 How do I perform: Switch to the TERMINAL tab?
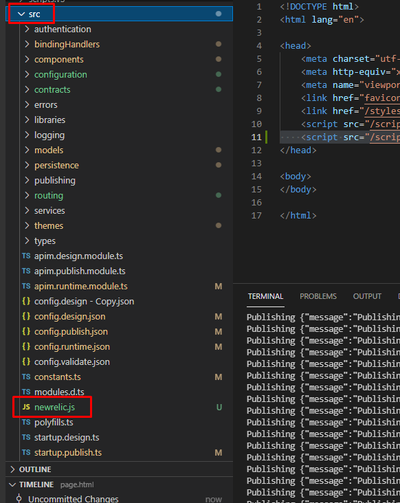pyautogui.click(x=265, y=296)
